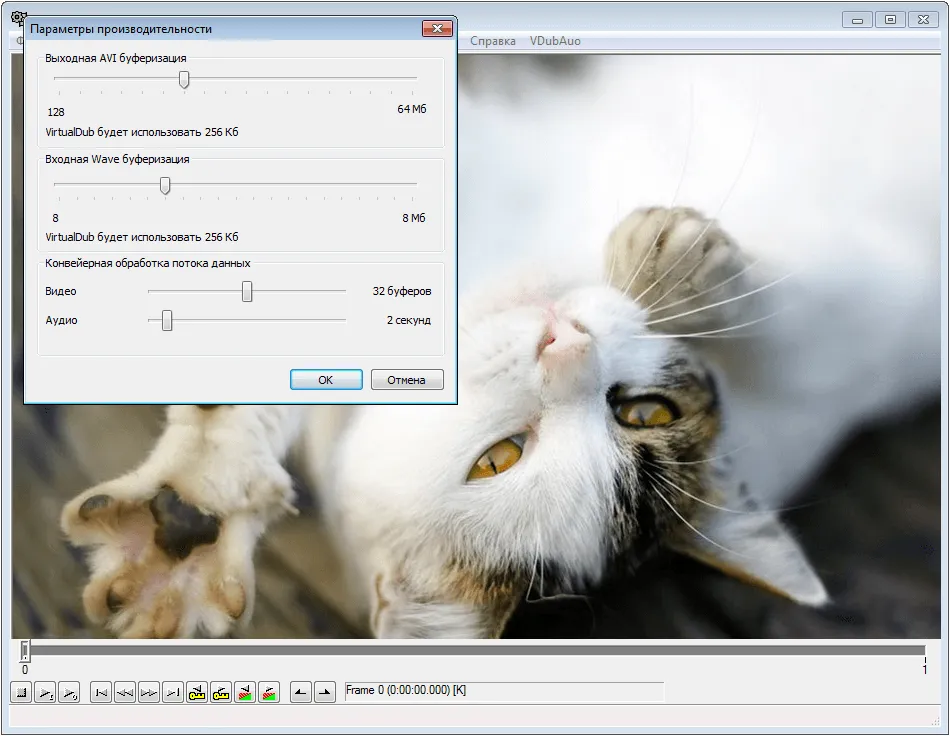Set the selection end mark
Screen dimensions: 950x736
tap(325, 692)
